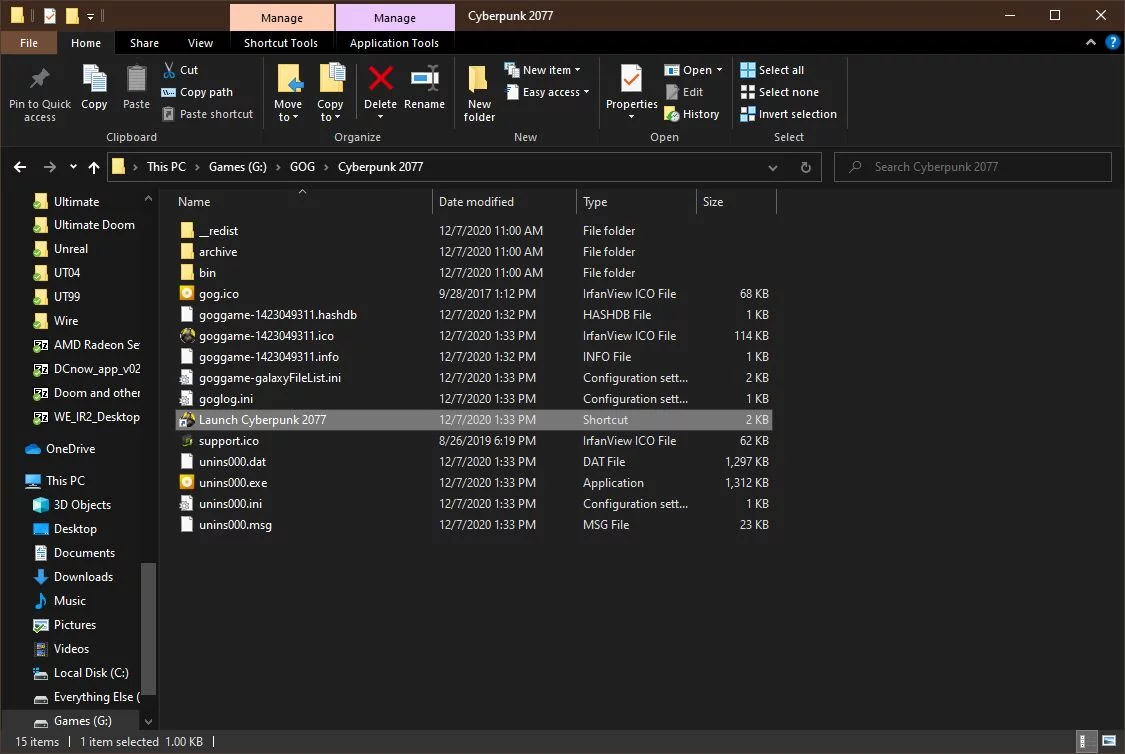Screen dimensions: 1125x754
Task: Click Select none
Action: [x=779, y=92]
